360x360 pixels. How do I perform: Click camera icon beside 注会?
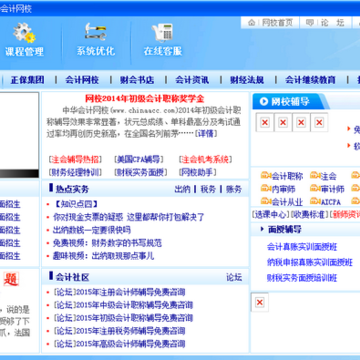(x=315, y=175)
